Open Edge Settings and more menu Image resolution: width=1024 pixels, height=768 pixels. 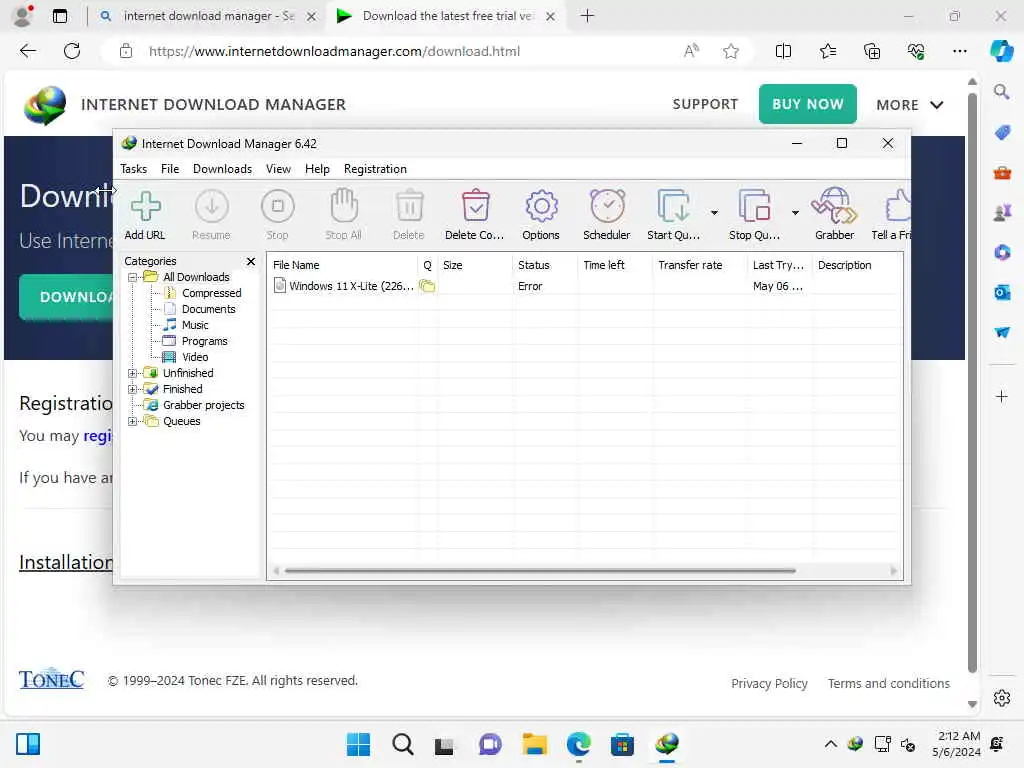click(959, 51)
